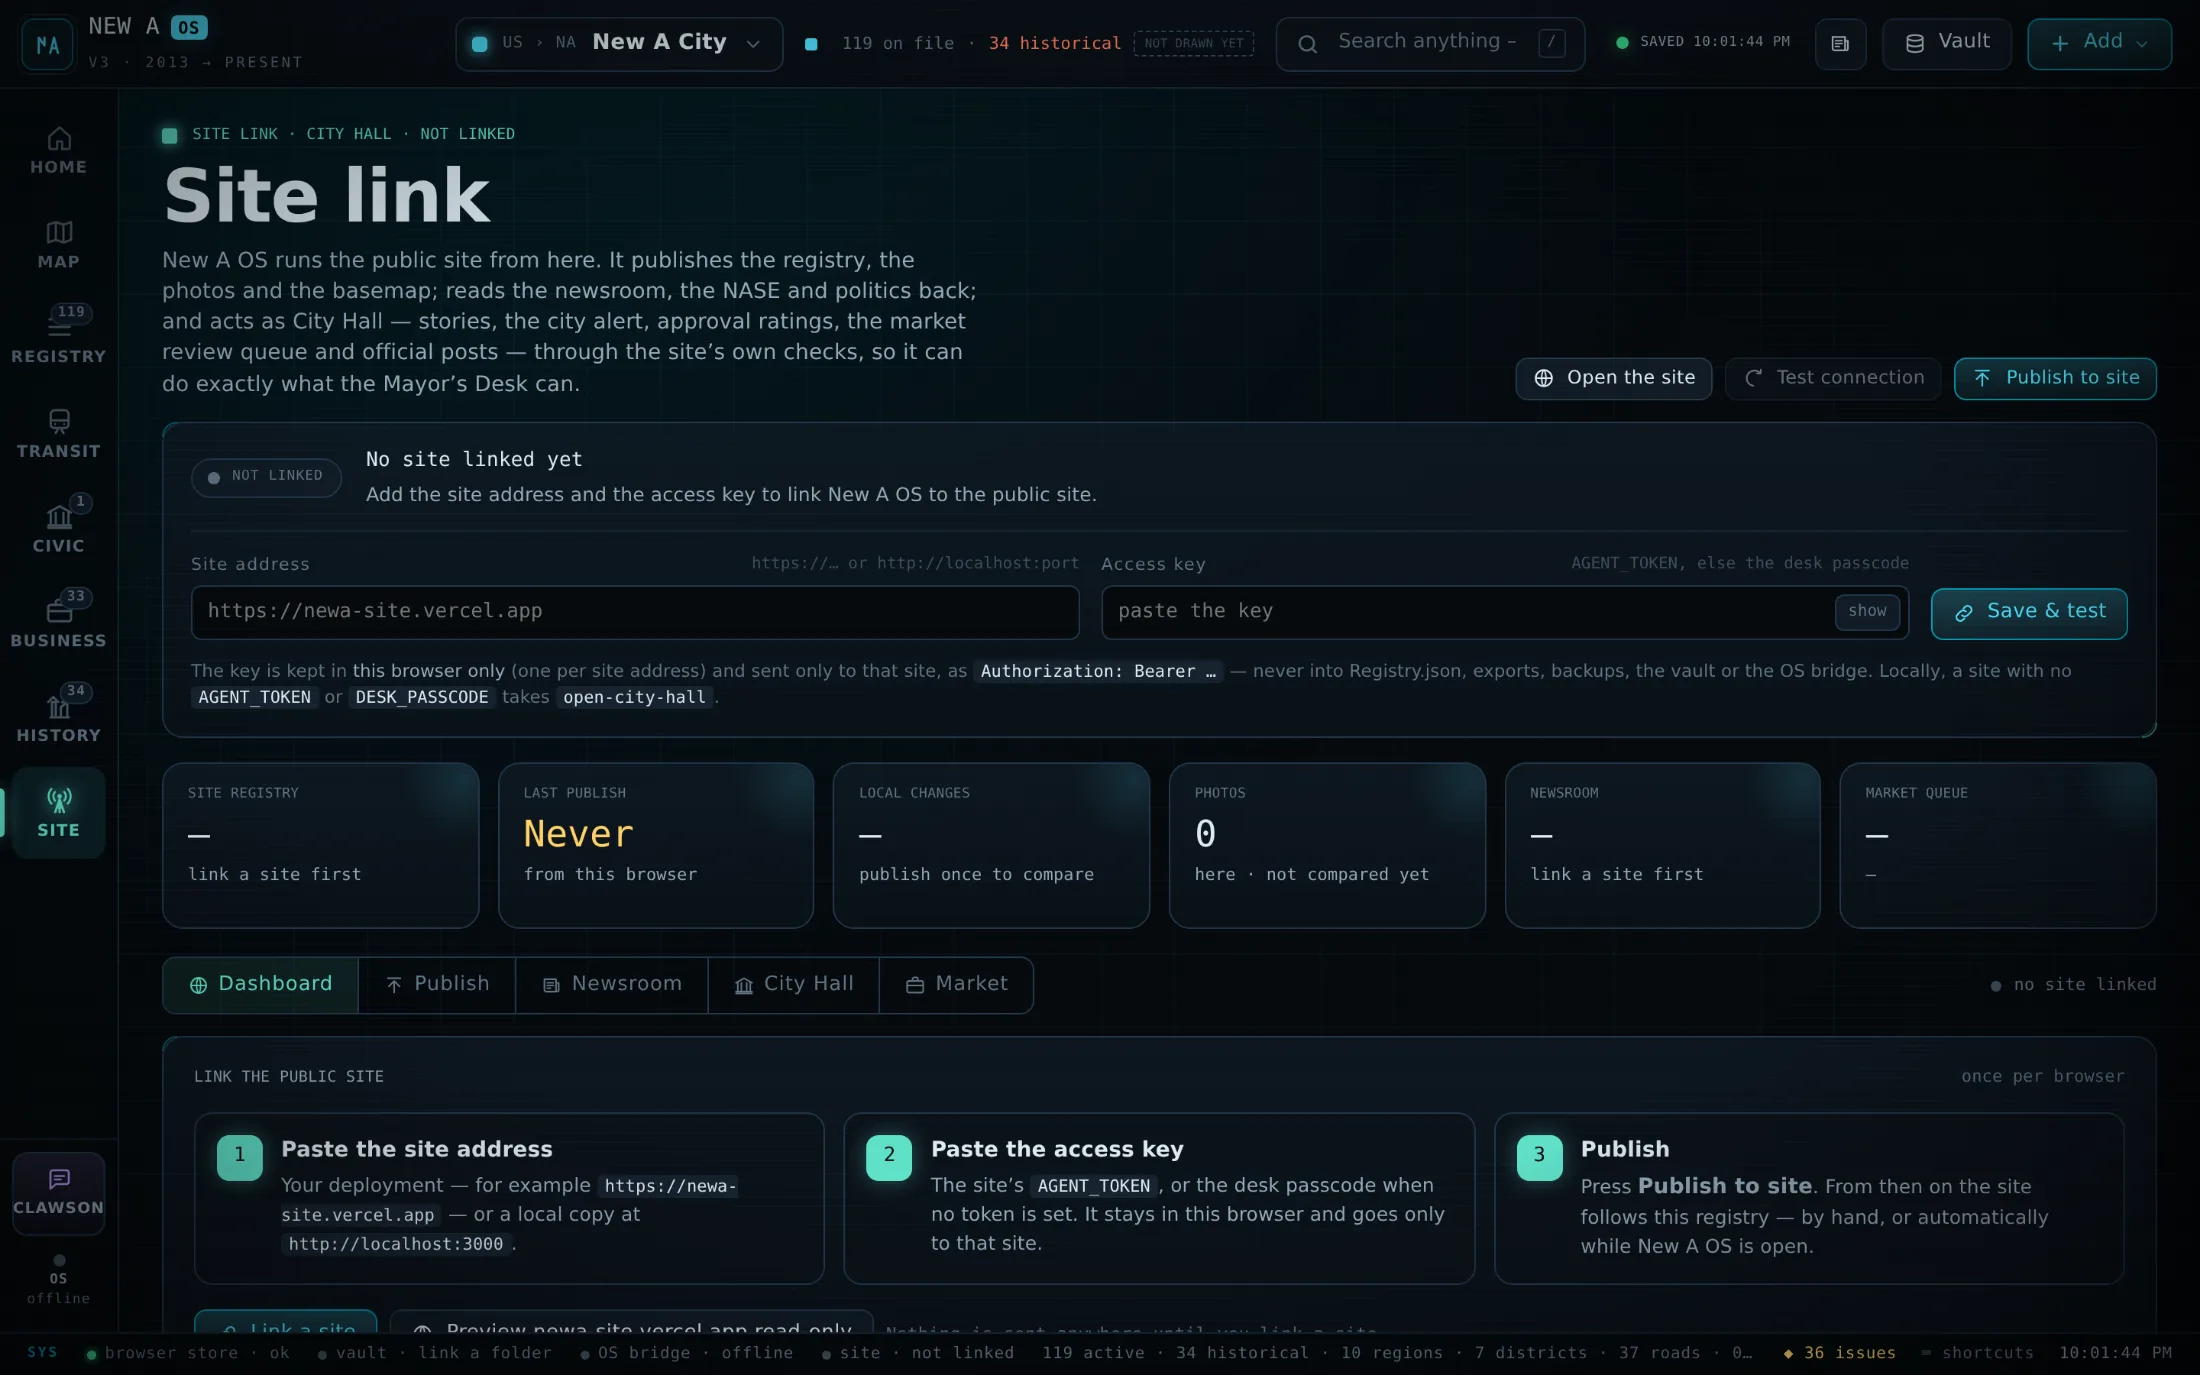Open the Transit section
This screenshot has height=1375, width=2200.
tap(58, 434)
